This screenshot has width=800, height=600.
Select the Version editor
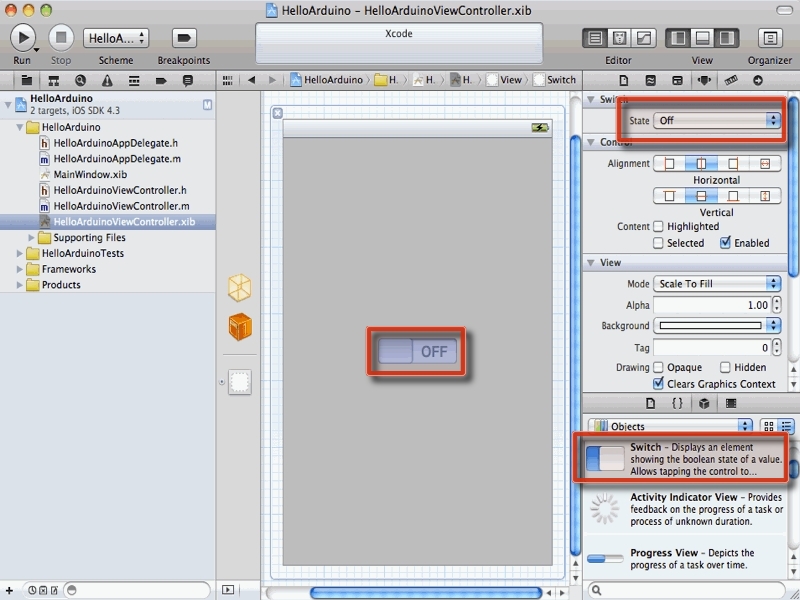[x=643, y=38]
